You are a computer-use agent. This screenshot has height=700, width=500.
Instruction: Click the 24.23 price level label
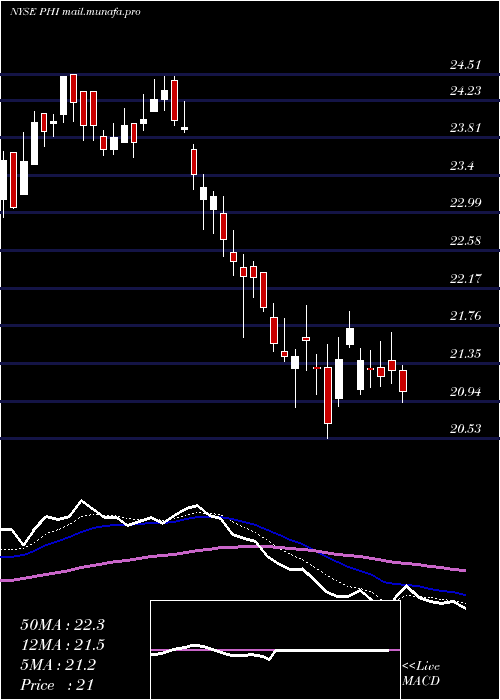(465, 91)
